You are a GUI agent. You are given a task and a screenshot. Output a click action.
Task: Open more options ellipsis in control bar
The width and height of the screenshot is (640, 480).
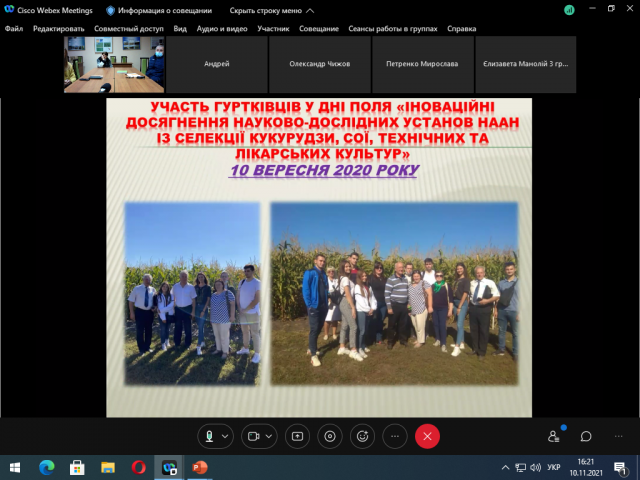(395, 436)
